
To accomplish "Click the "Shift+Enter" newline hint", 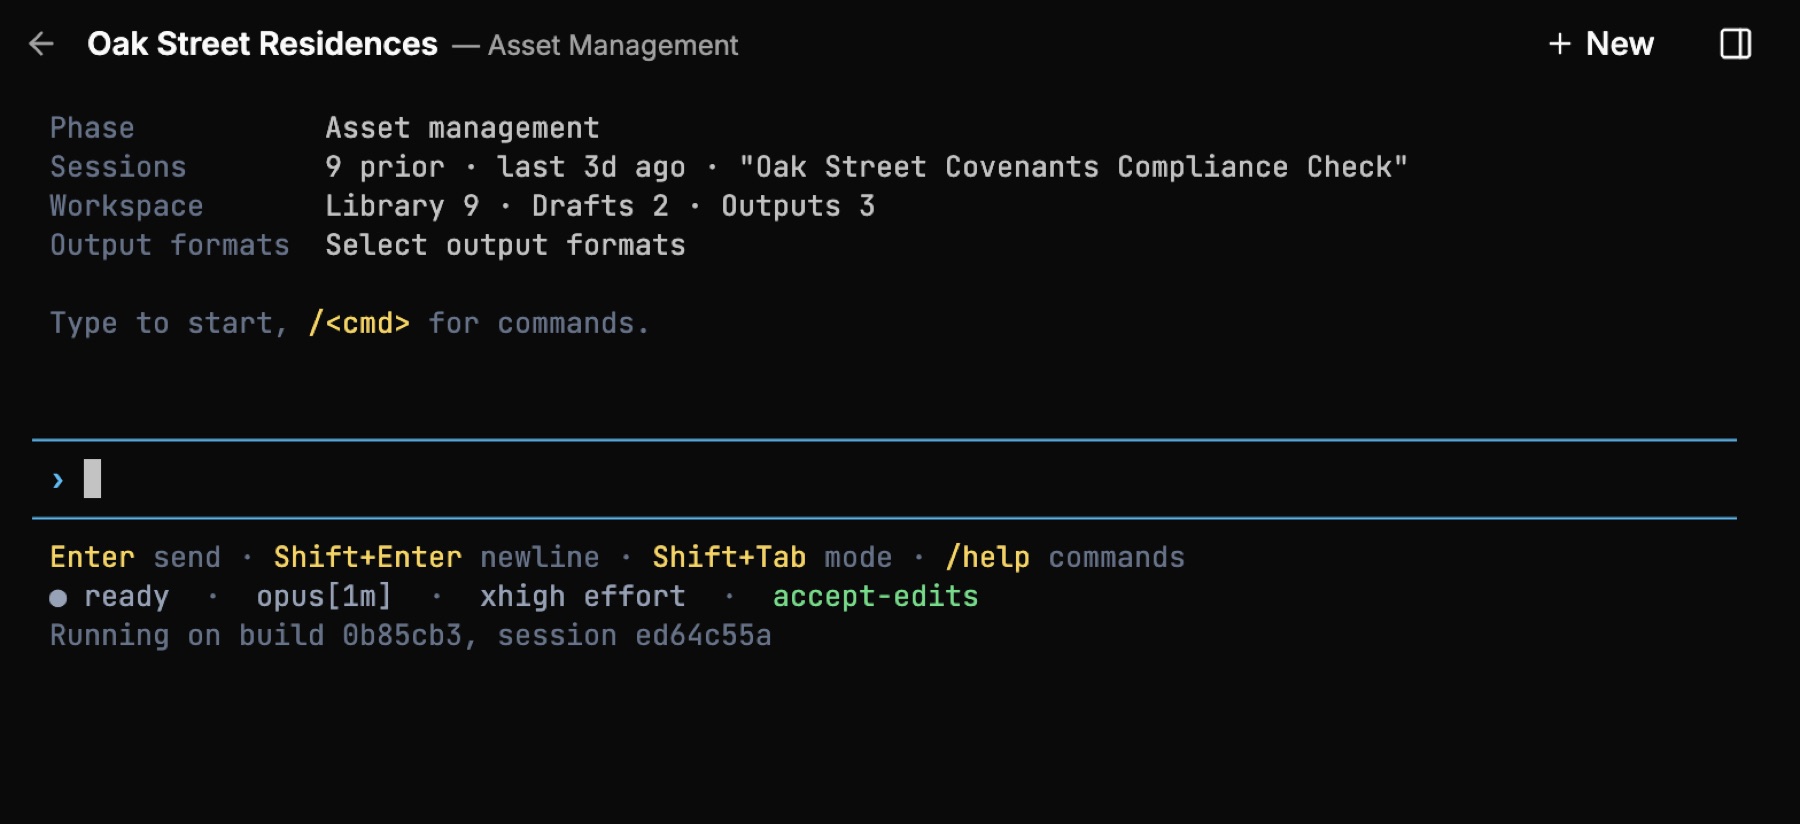I will [368, 557].
